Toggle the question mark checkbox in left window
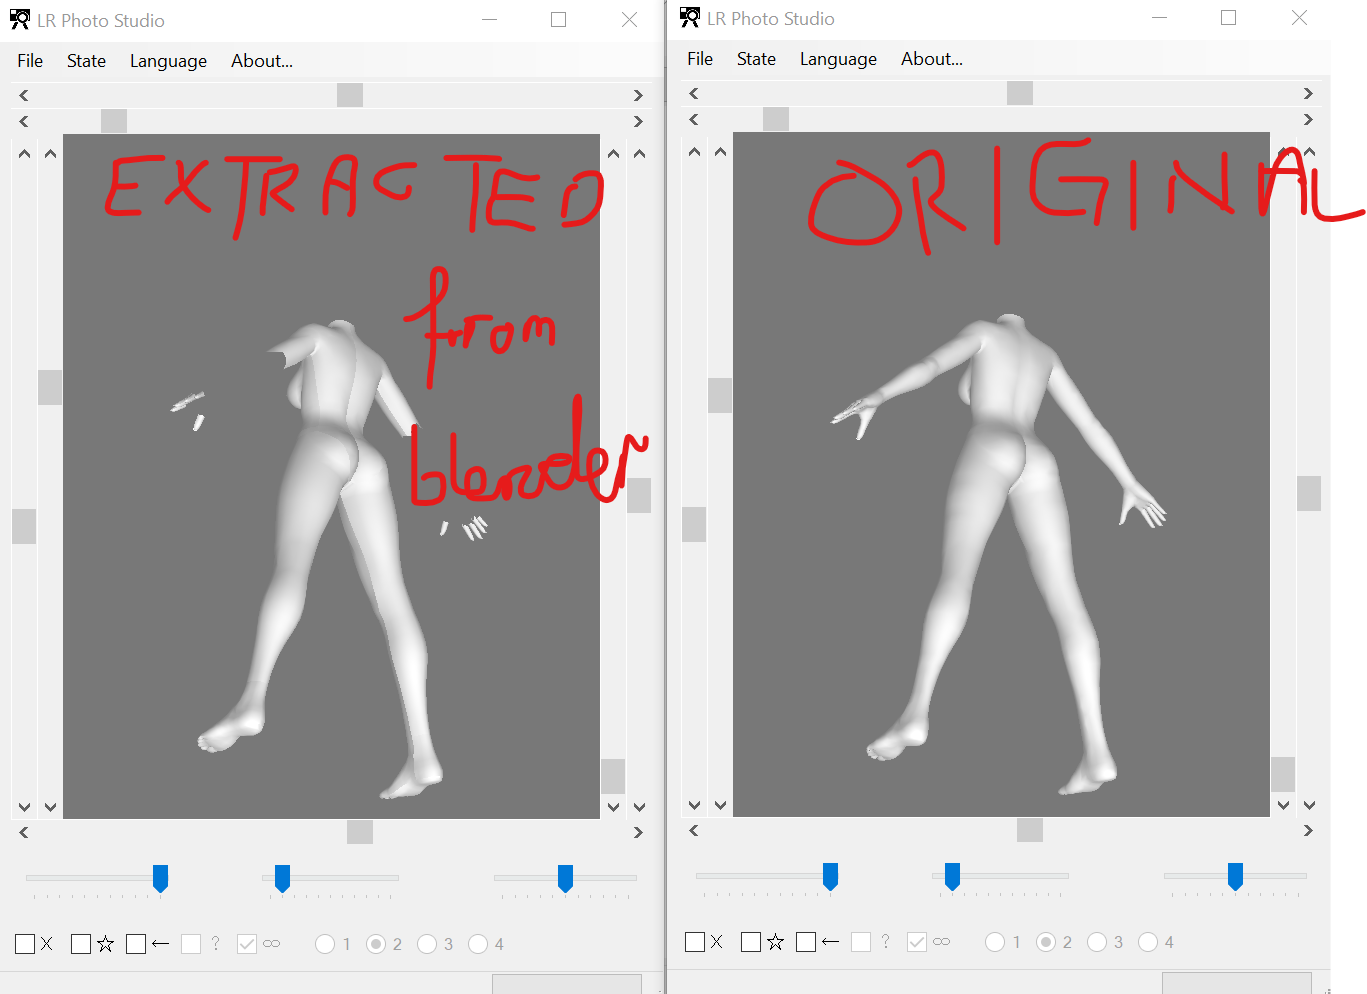This screenshot has width=1367, height=994. 191,944
